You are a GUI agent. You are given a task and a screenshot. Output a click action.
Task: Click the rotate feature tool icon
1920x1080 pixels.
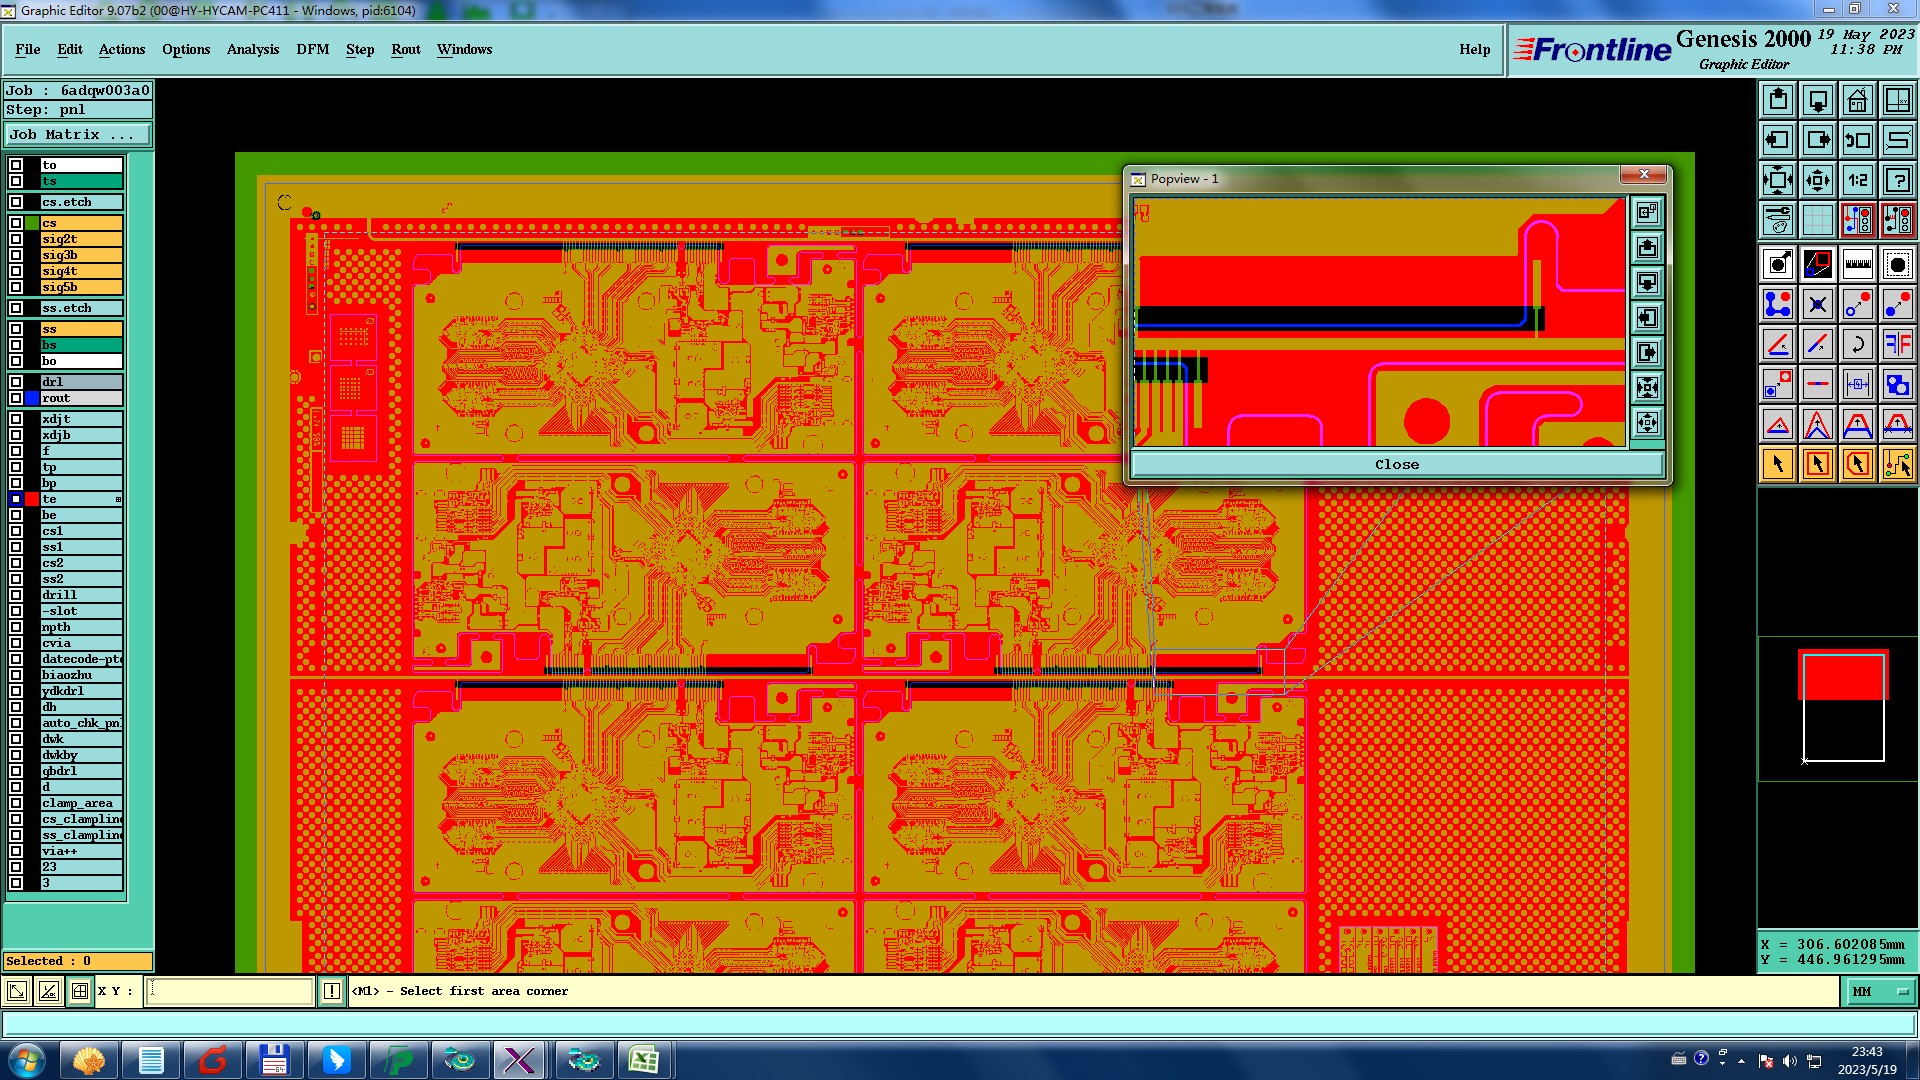pyautogui.click(x=1857, y=344)
